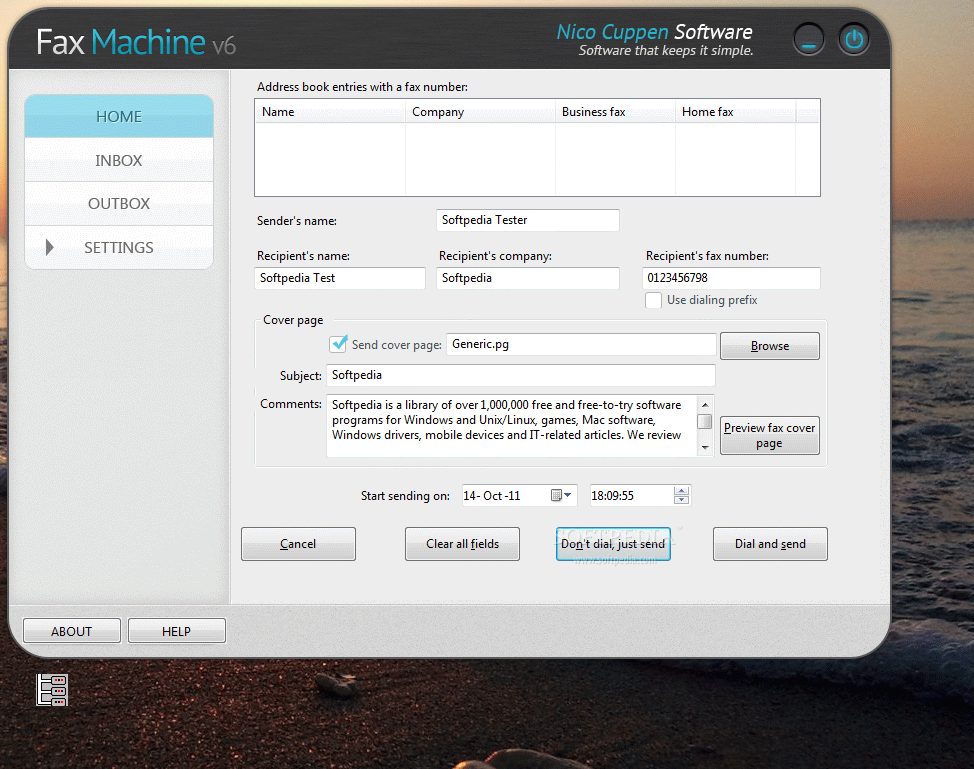Click inside the Comments text area
This screenshot has width=974, height=769.
tap(511, 426)
